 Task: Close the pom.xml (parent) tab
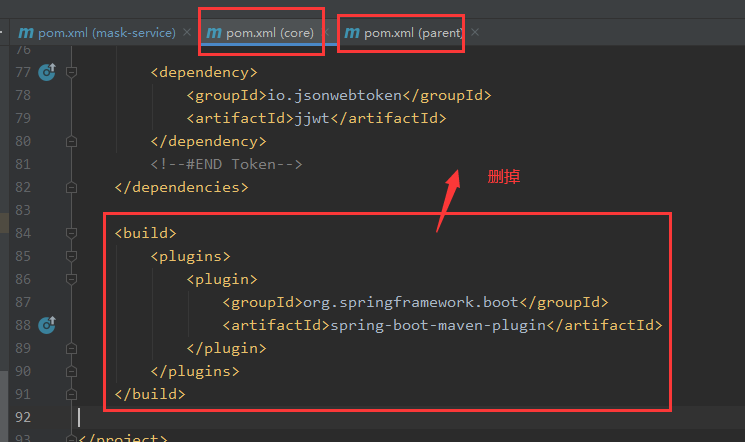coord(475,32)
